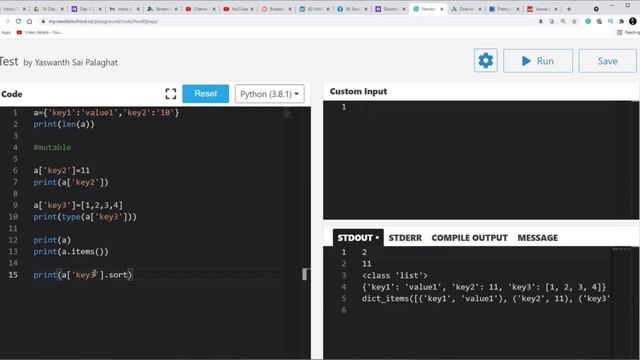This screenshot has width=640, height=360.
Task: Click code line print(a.items())
Action: (71, 251)
